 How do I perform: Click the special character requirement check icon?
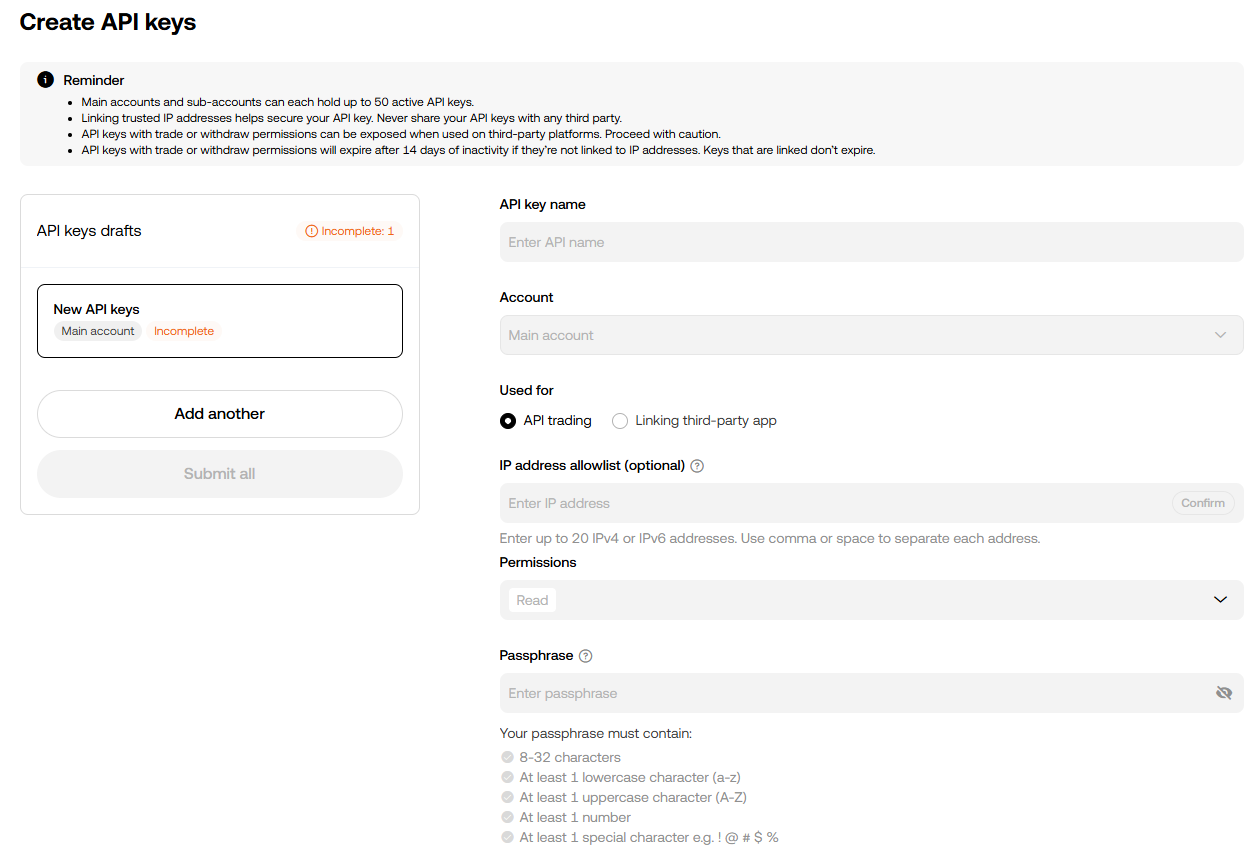(x=508, y=837)
